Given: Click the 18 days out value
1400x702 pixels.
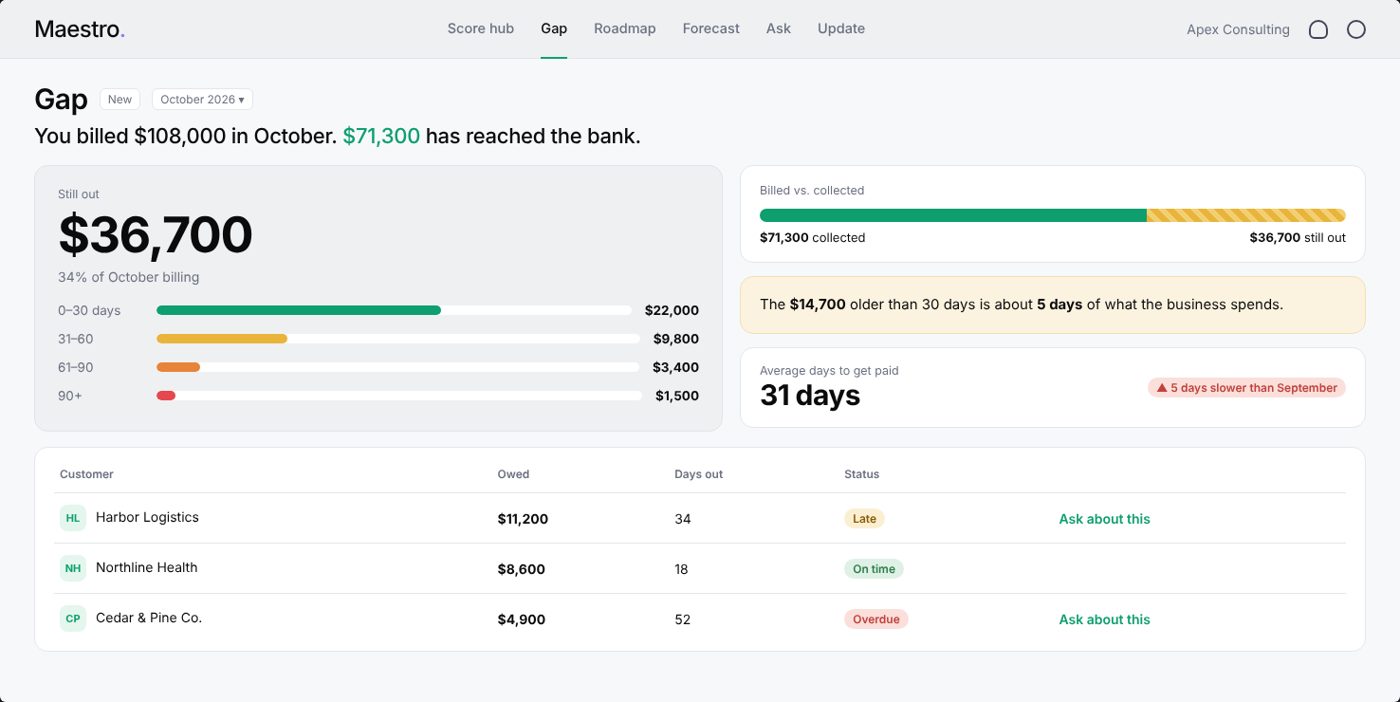Looking at the screenshot, I should click(681, 569).
